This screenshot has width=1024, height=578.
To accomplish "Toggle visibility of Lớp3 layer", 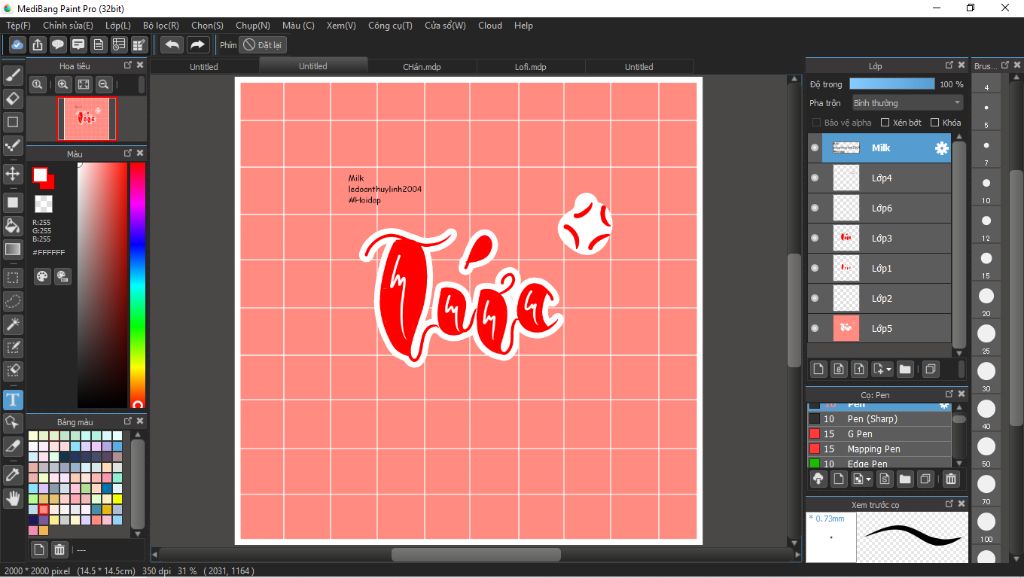I will [814, 238].
